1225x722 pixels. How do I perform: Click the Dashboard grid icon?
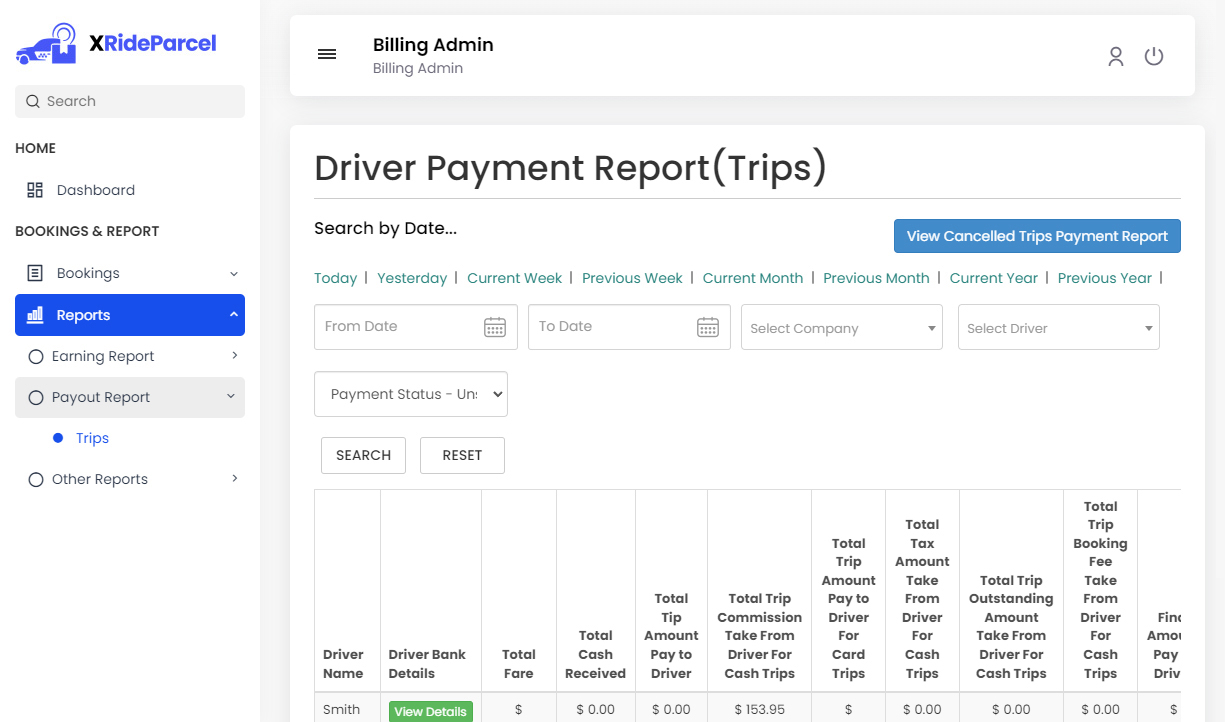tap(35, 190)
